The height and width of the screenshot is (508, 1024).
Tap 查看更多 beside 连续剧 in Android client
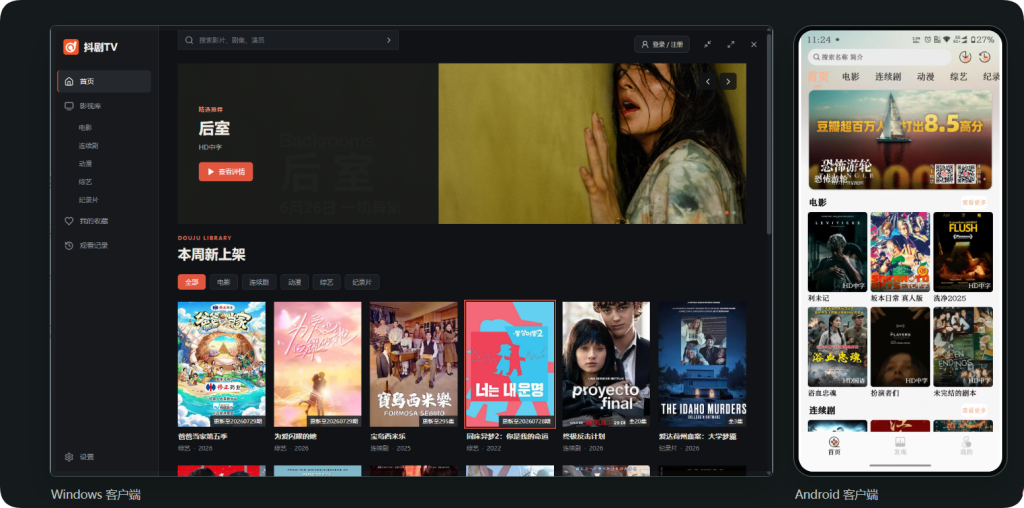pos(974,411)
